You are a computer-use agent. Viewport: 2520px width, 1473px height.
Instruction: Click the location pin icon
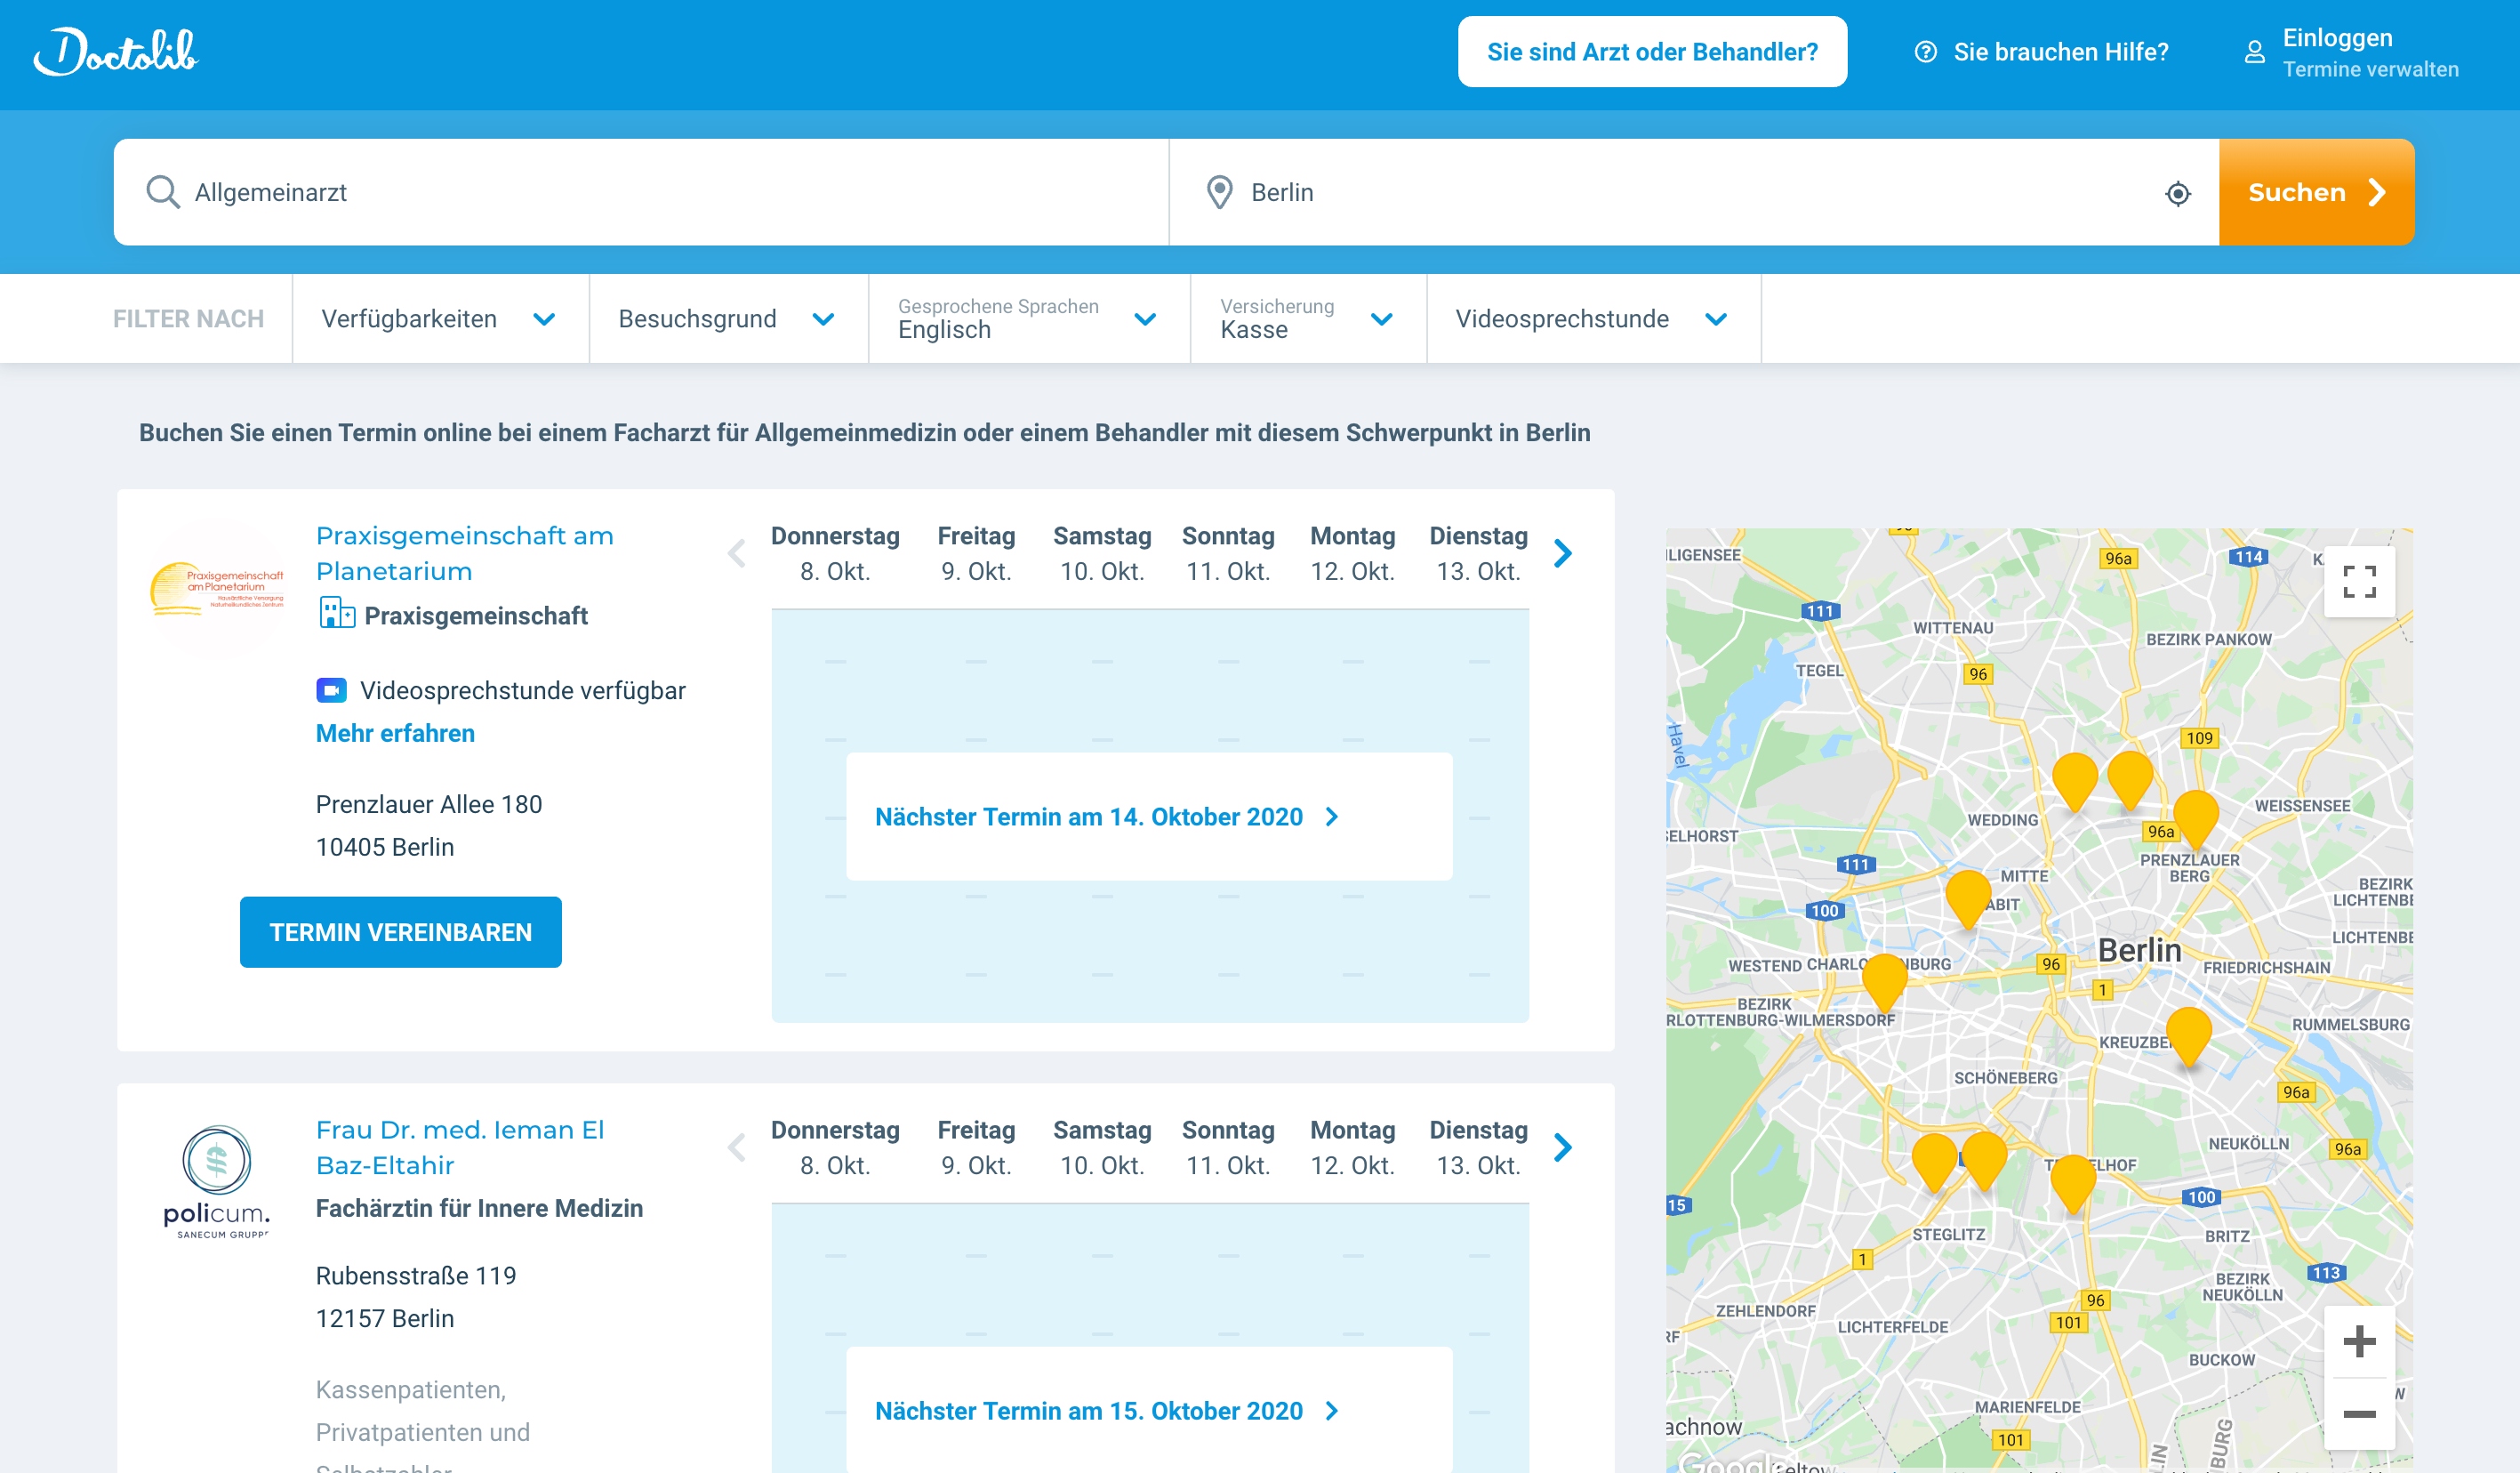1219,192
